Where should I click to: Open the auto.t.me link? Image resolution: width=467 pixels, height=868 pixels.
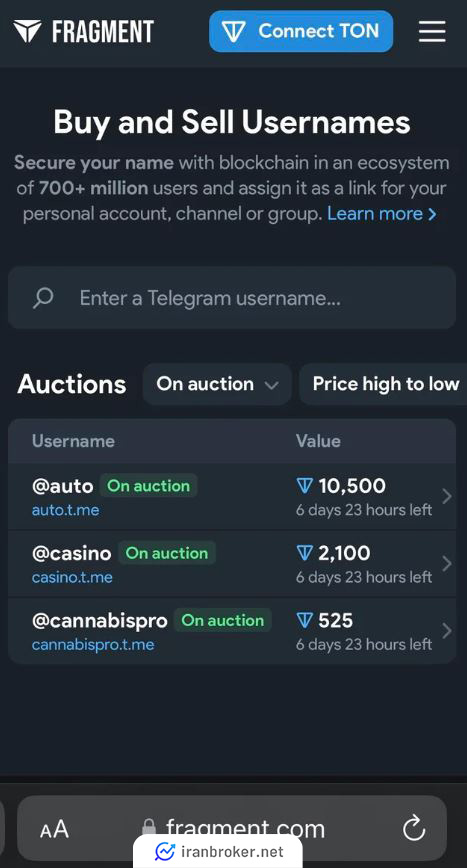(x=65, y=510)
